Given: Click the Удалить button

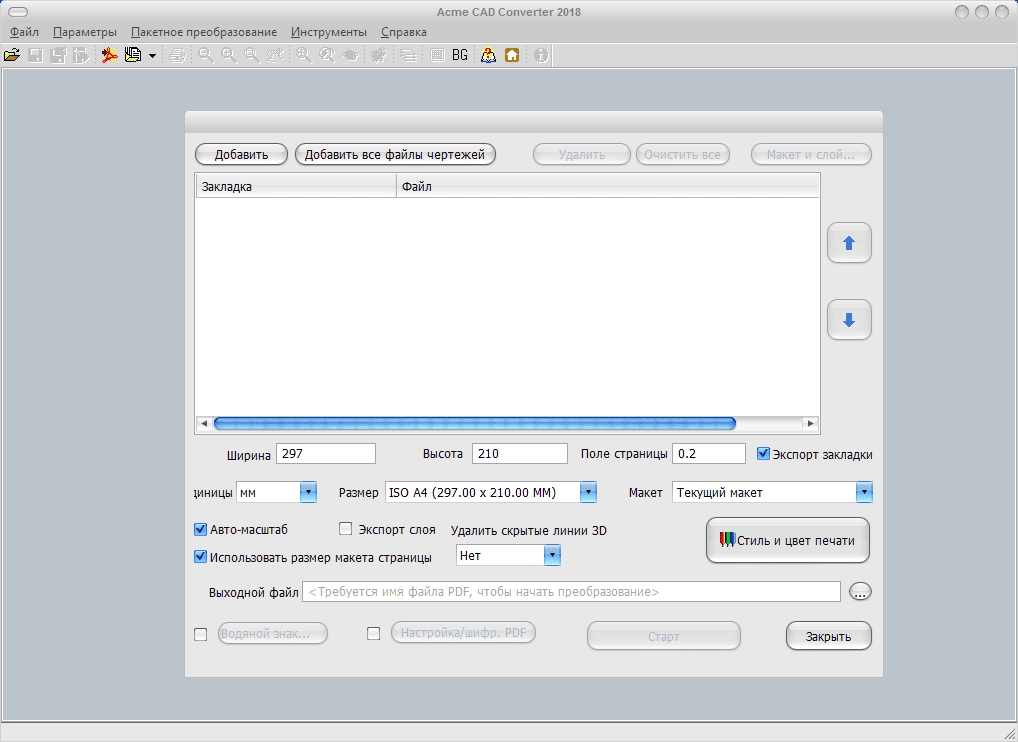Looking at the screenshot, I should tap(582, 155).
